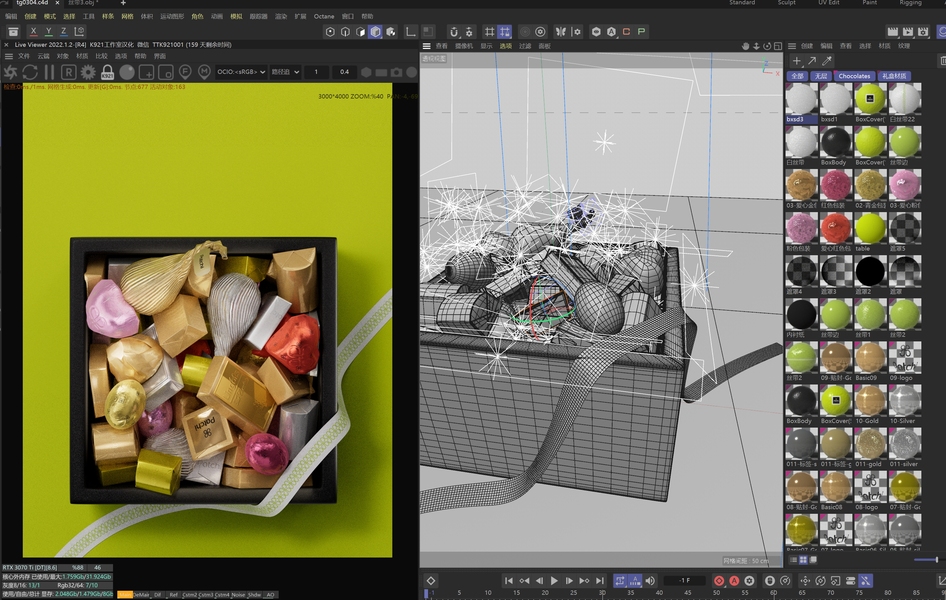Play the animation forward

click(x=554, y=581)
